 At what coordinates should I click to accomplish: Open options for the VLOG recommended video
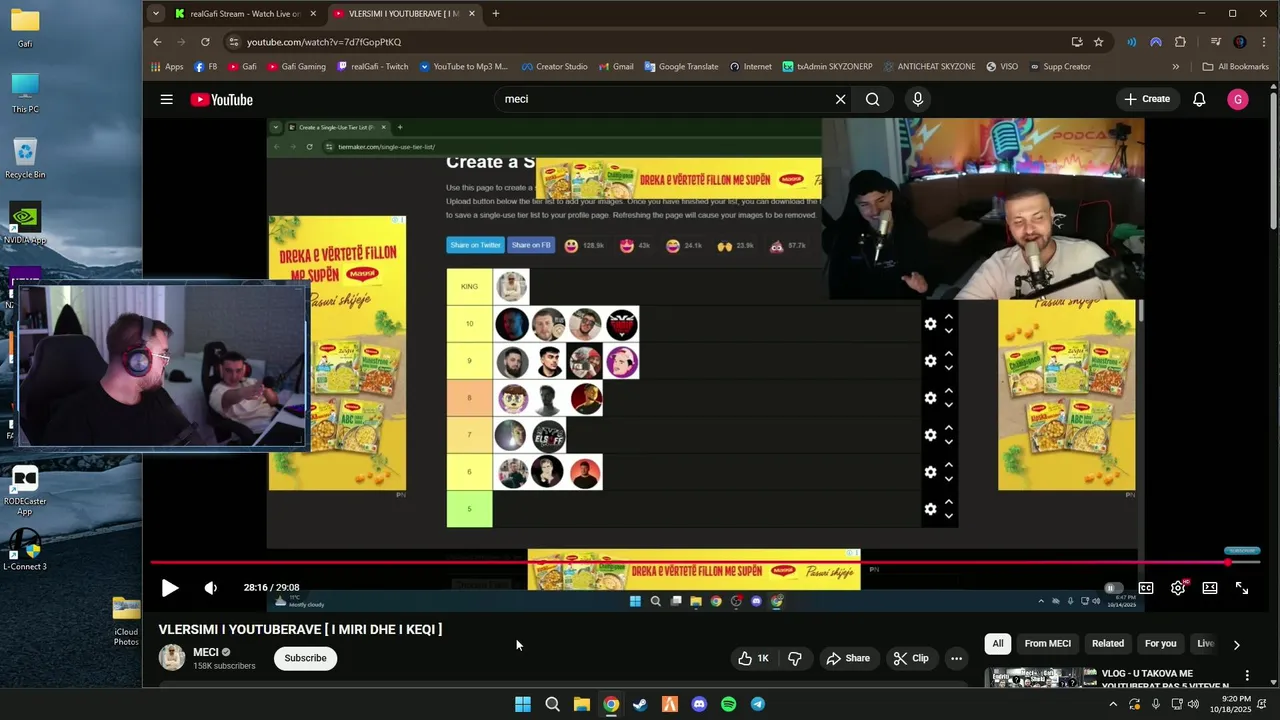pos(1247,676)
